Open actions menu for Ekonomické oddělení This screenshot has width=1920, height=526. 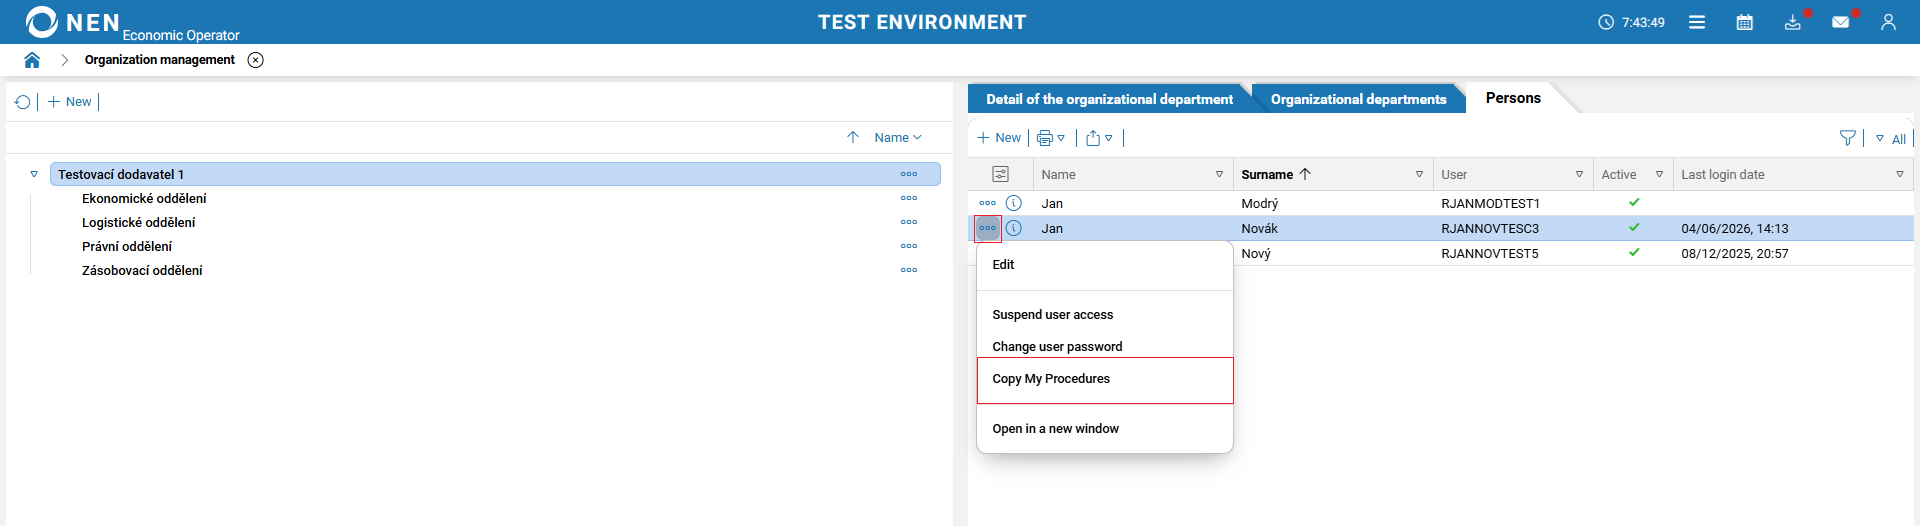909,198
